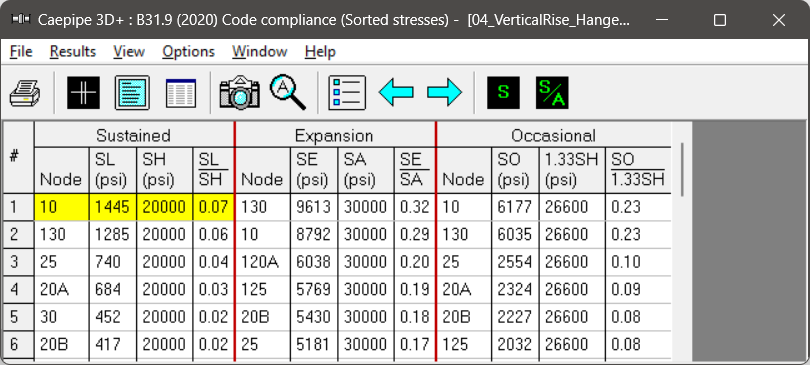Click the Print icon in the toolbar
The height and width of the screenshot is (365, 810).
(x=25, y=93)
